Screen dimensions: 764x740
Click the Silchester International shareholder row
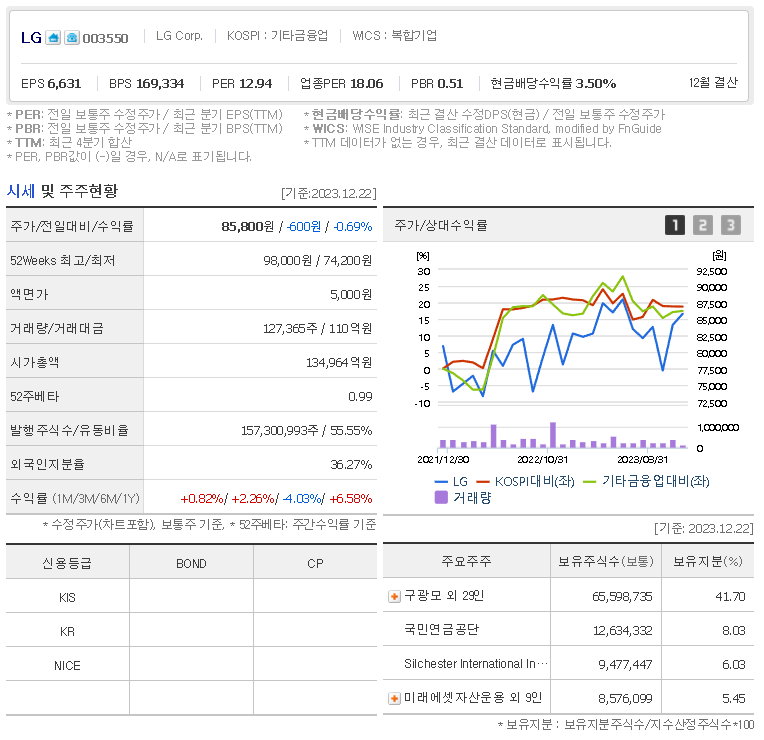[568, 664]
